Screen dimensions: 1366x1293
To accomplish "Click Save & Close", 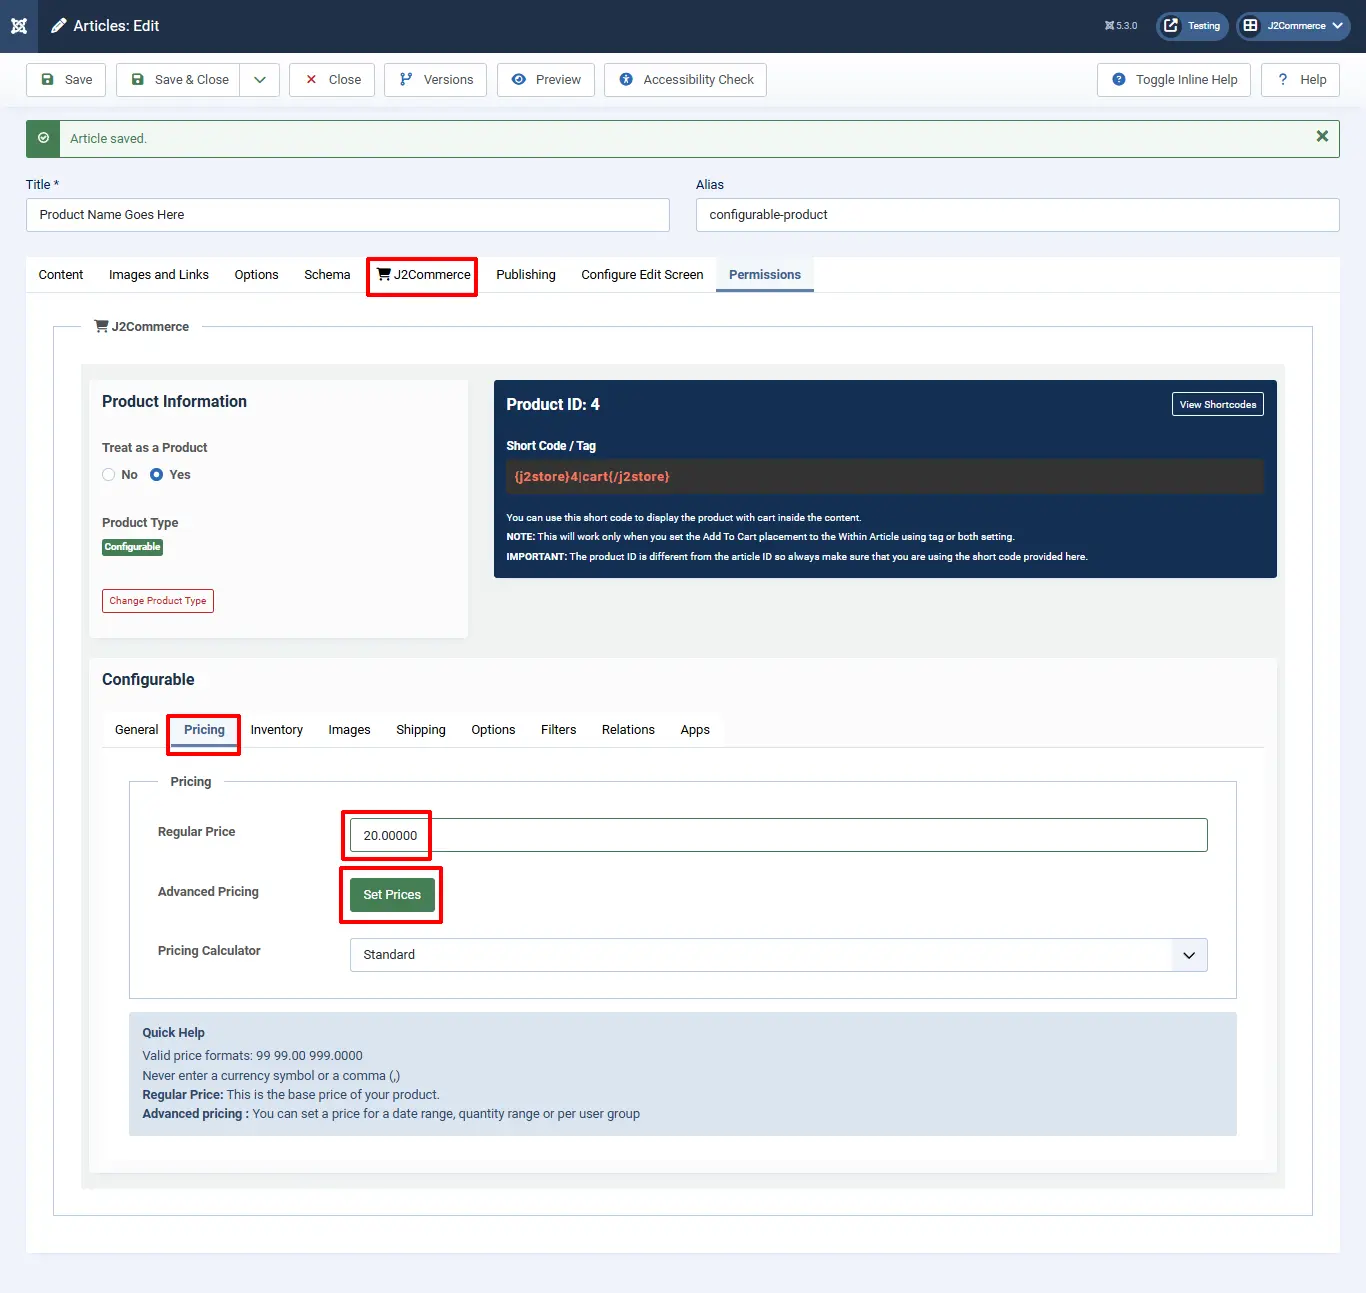I will [179, 80].
